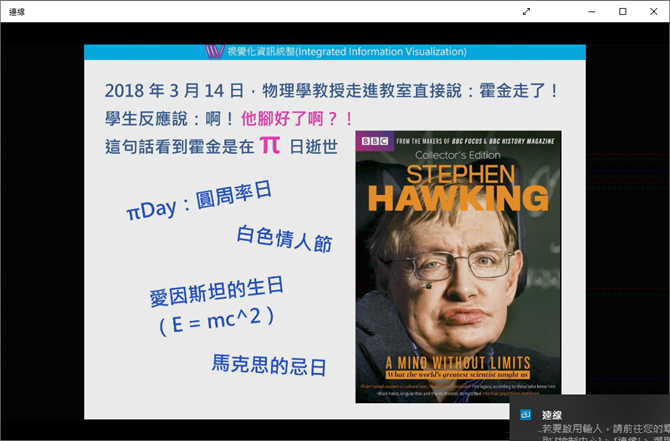Close the 連線 window

pyautogui.click(x=653, y=12)
